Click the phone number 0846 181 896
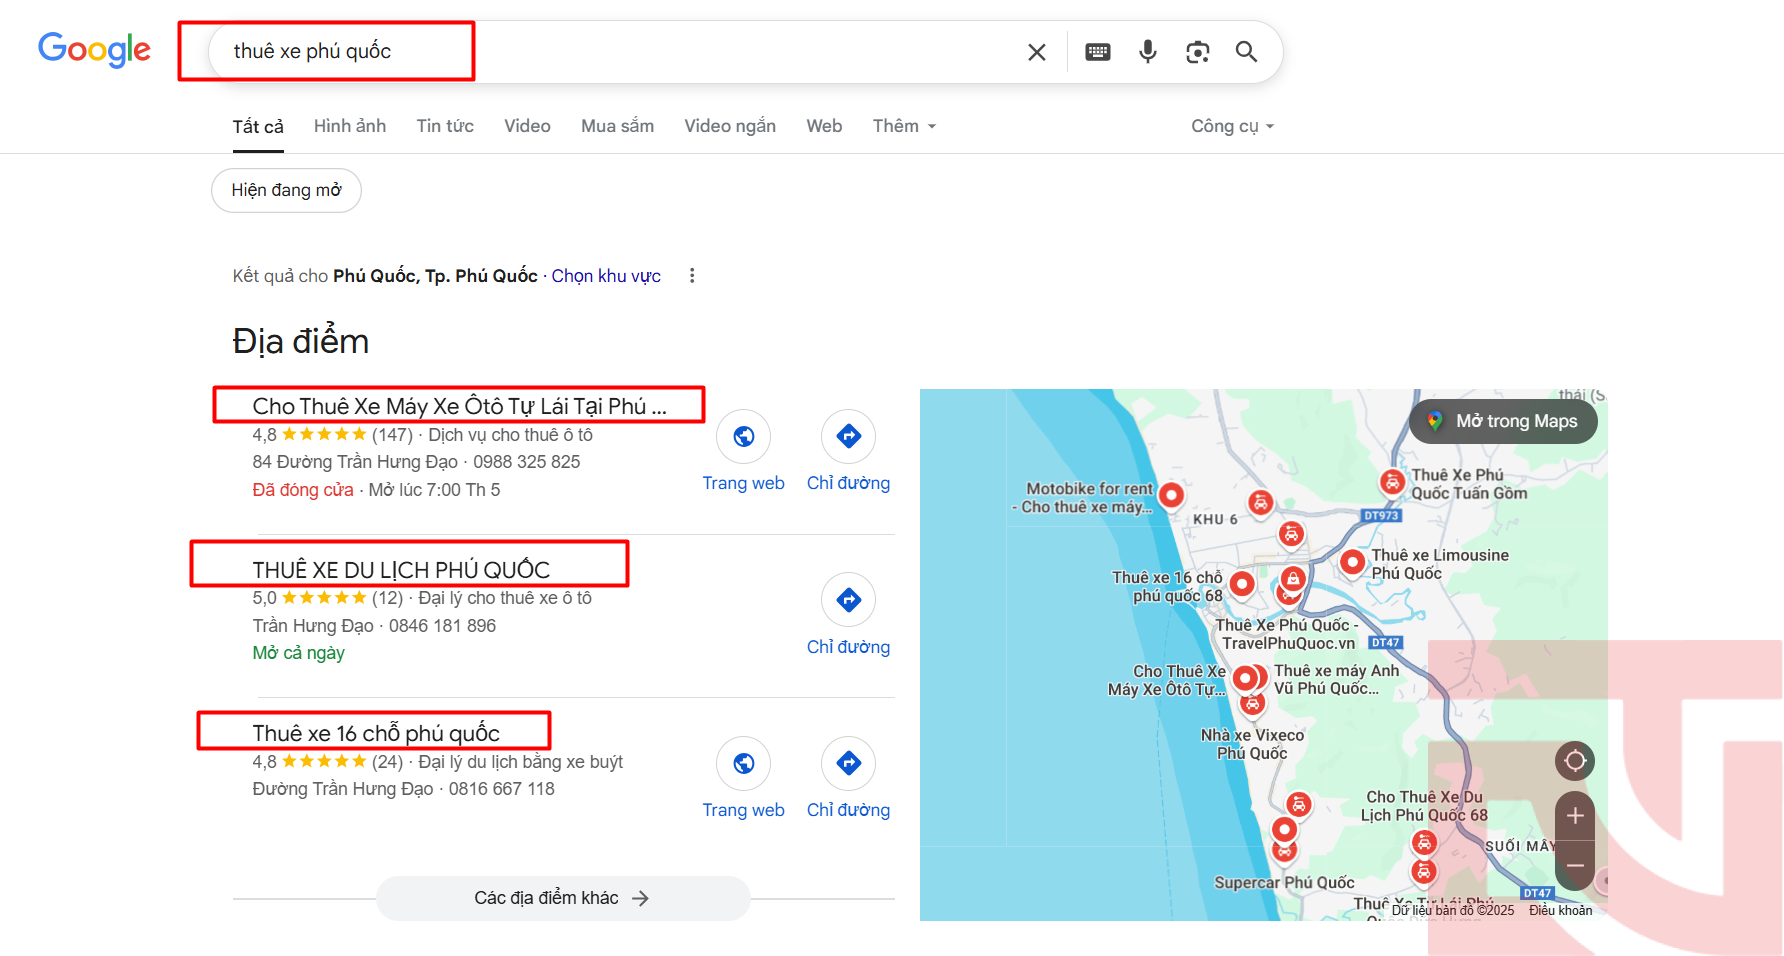1784x956 pixels. (442, 626)
